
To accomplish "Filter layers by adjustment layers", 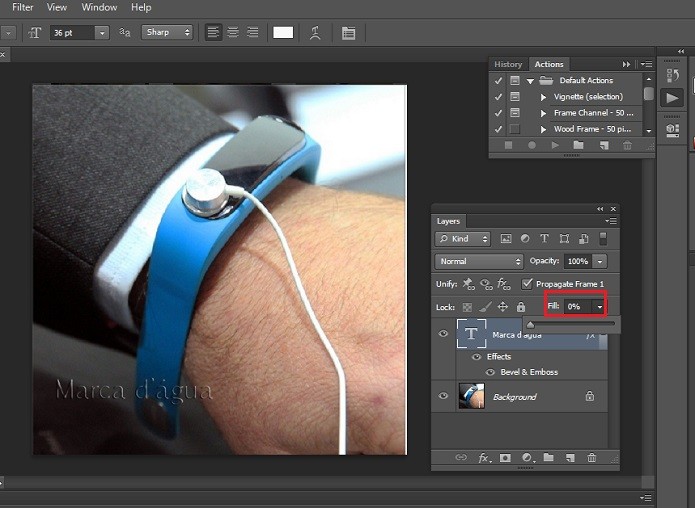I will pos(525,239).
